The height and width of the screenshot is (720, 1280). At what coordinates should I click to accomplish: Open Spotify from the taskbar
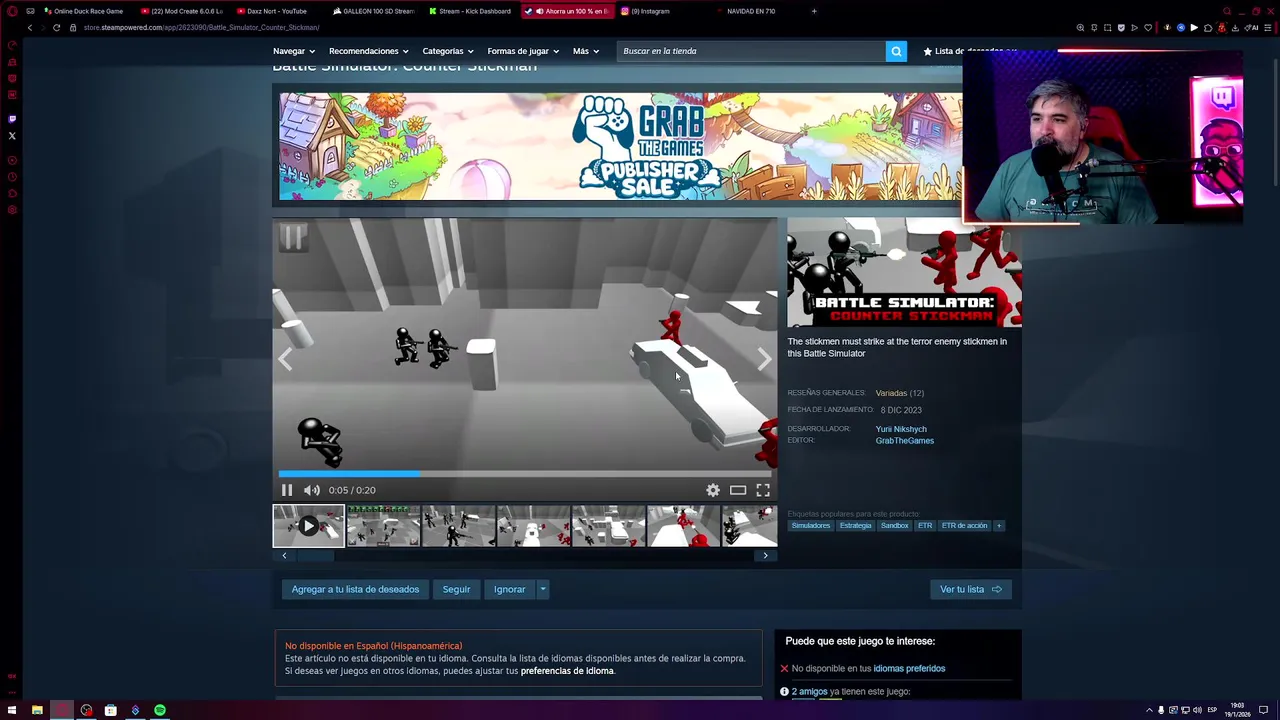(160, 710)
